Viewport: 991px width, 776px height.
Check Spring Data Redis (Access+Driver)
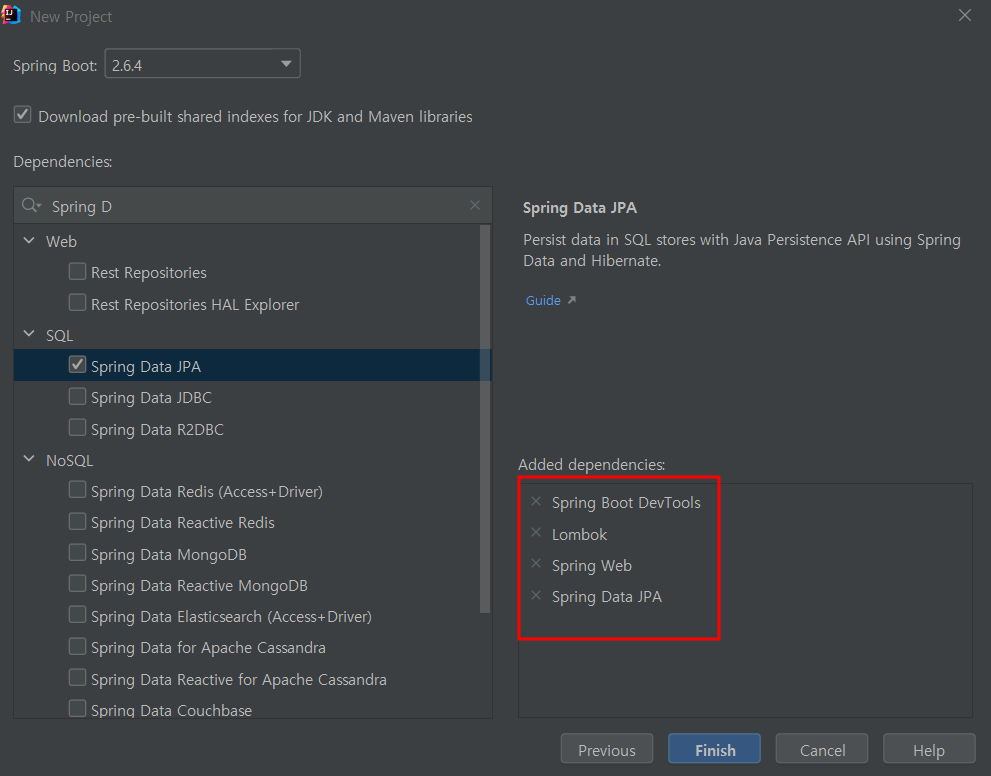(77, 490)
